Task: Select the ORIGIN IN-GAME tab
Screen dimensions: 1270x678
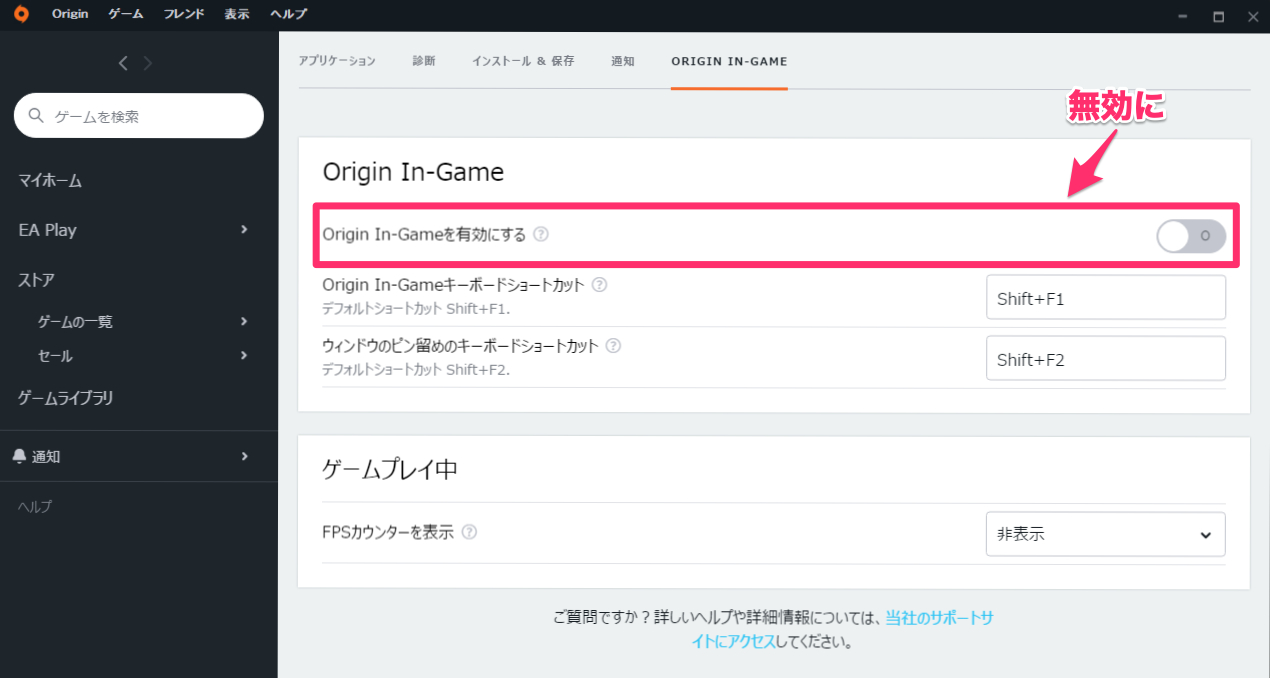Action: (x=729, y=61)
